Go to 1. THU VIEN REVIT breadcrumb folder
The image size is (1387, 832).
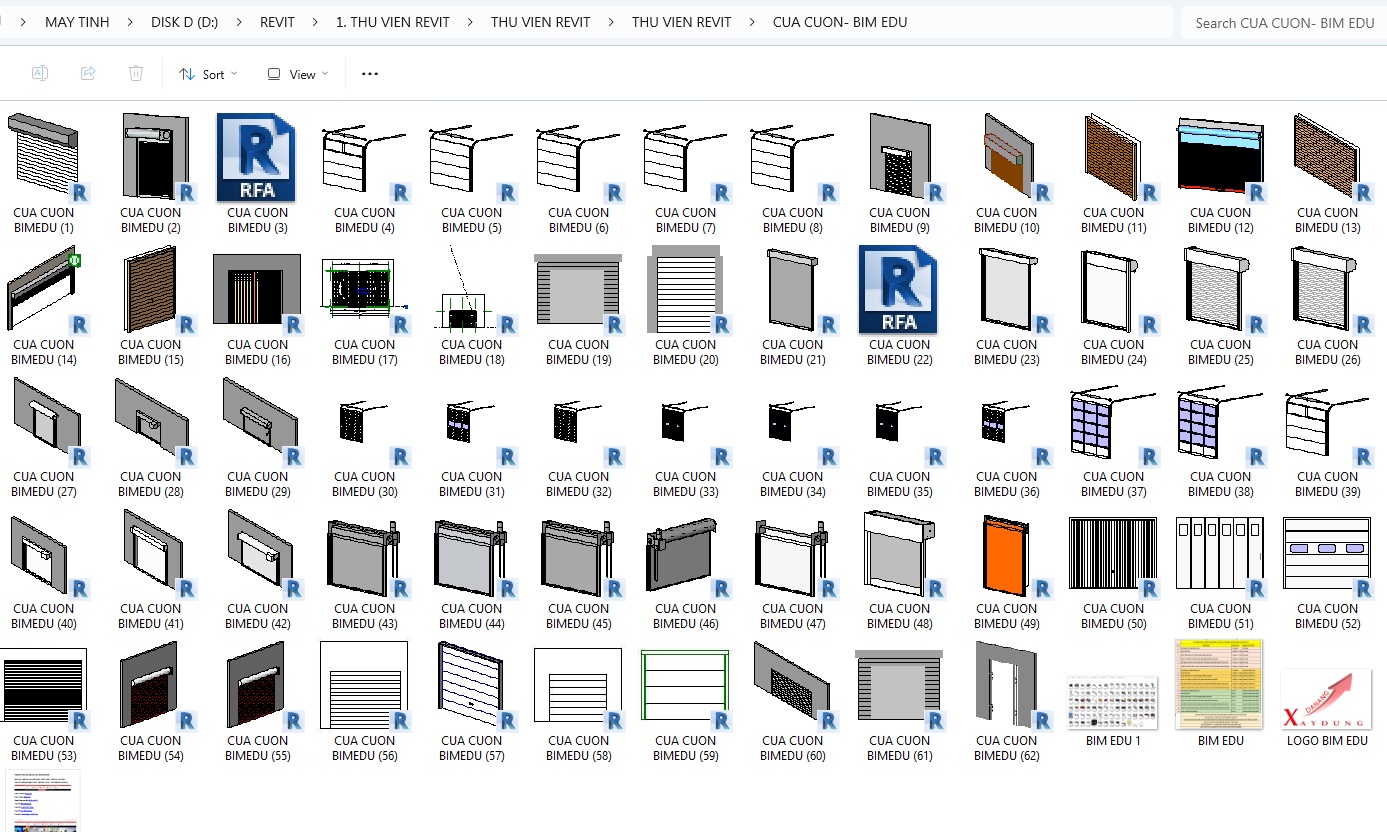[x=392, y=22]
